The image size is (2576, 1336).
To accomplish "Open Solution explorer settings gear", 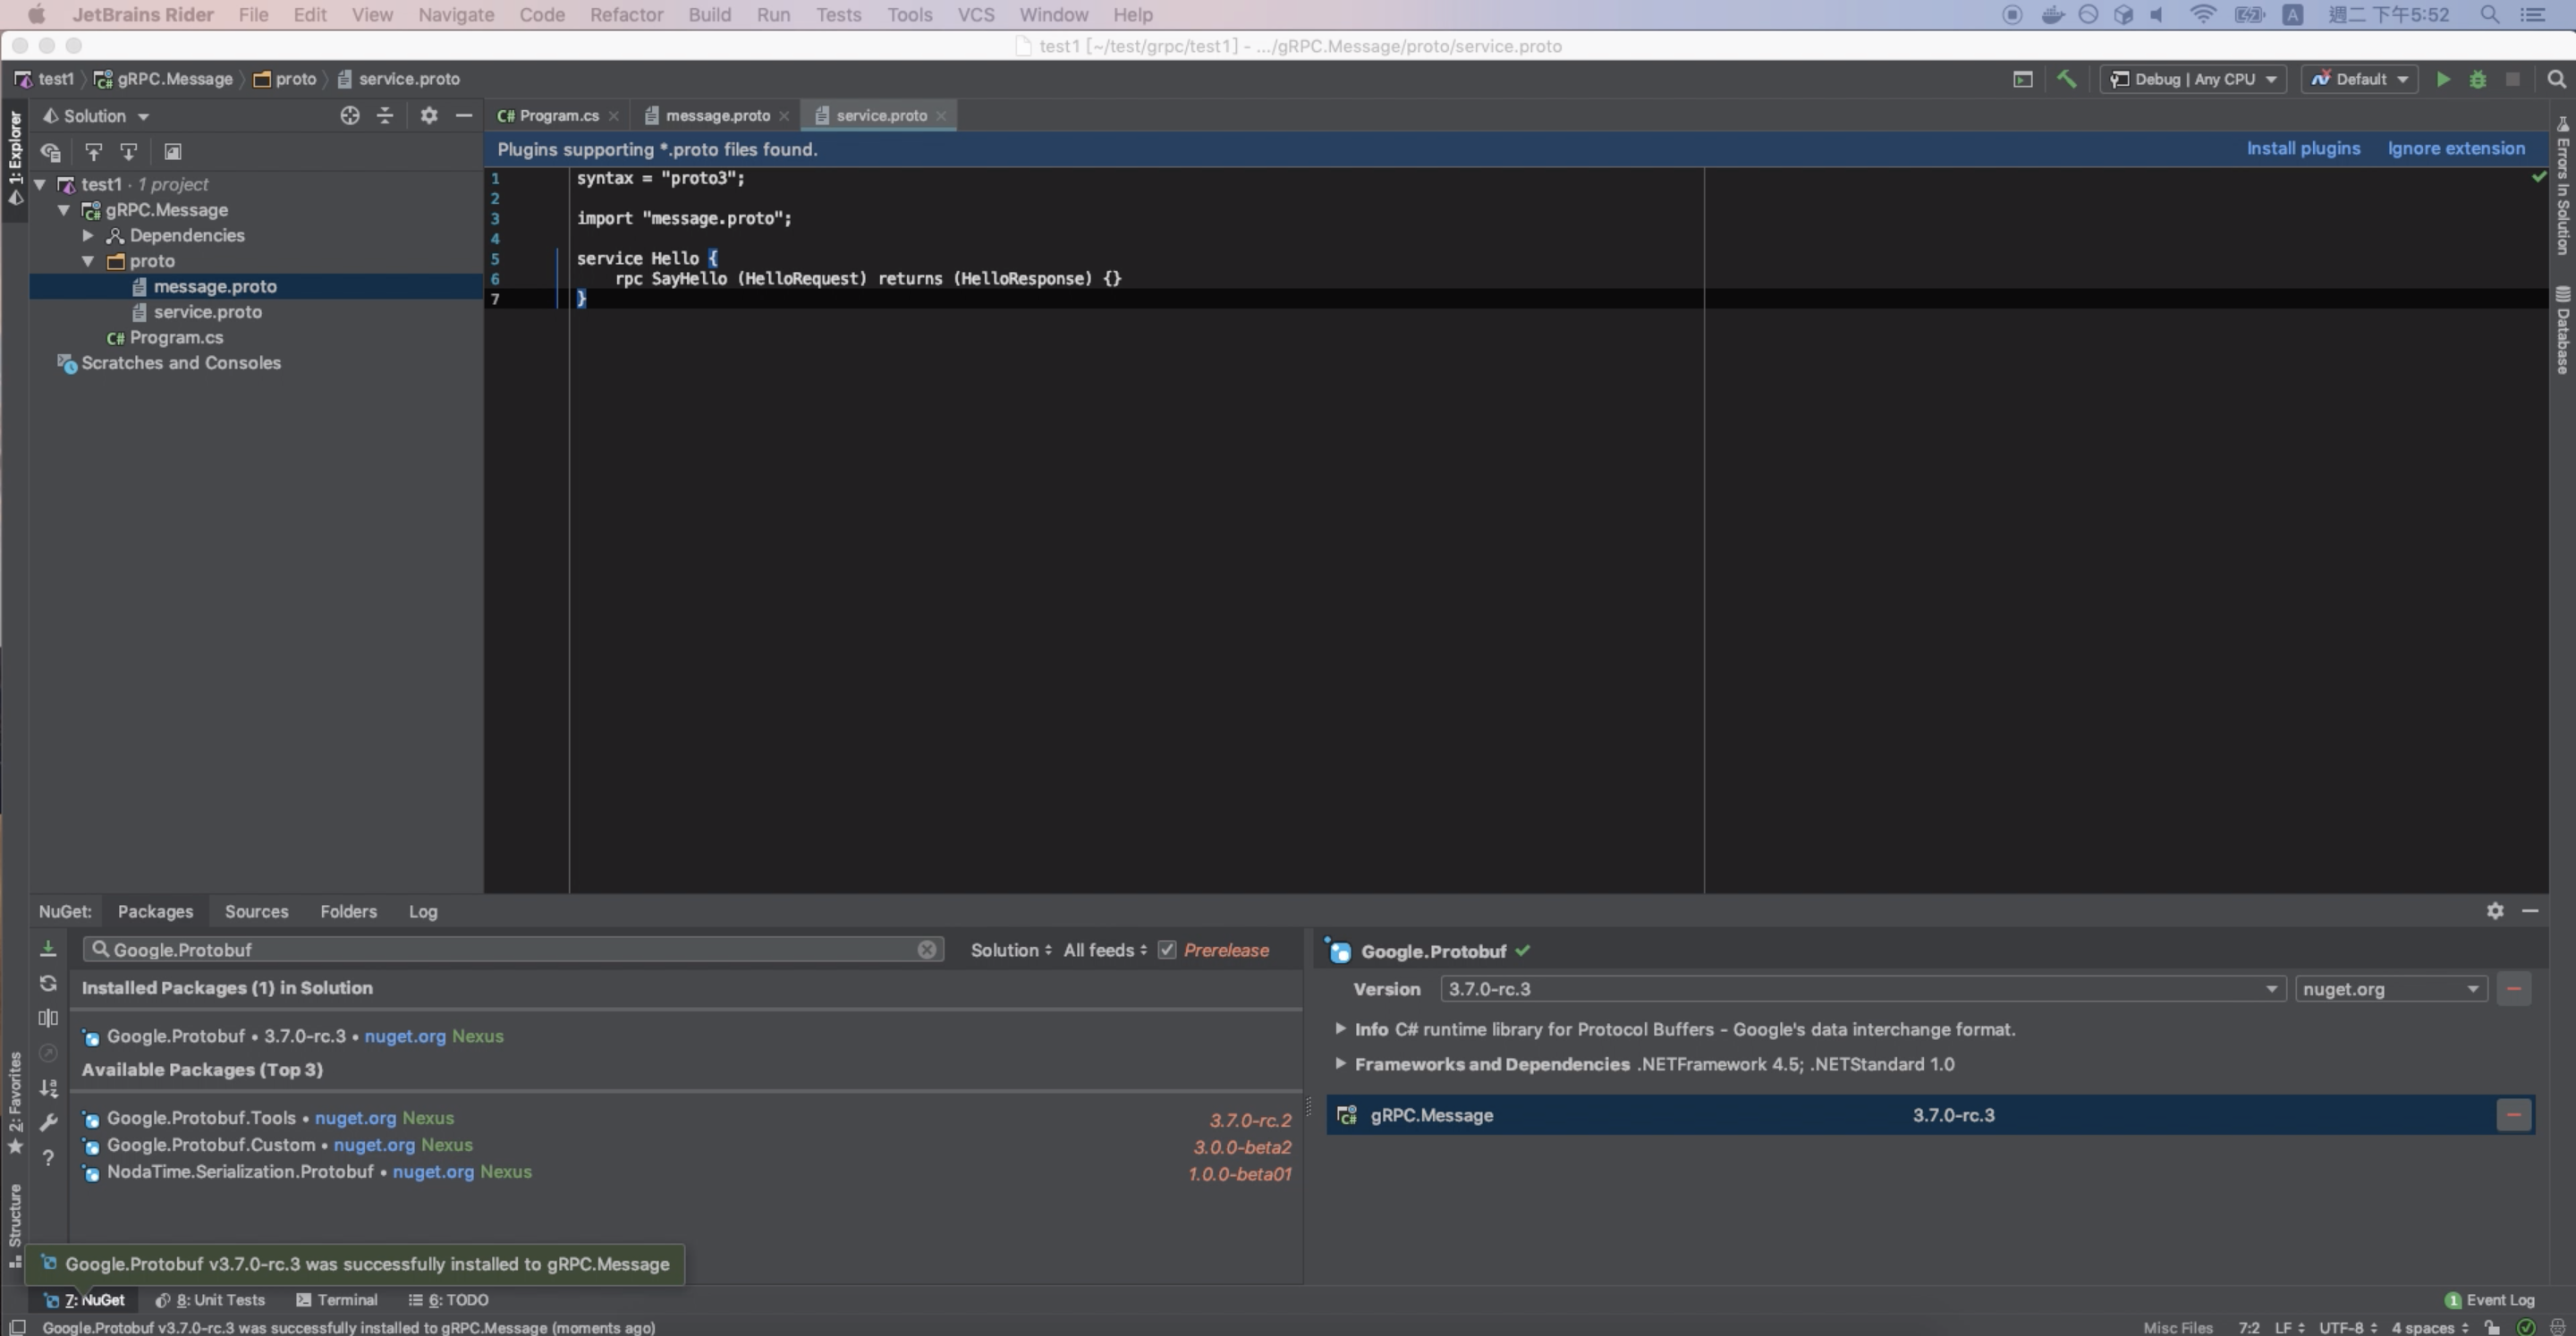I will 429,116.
